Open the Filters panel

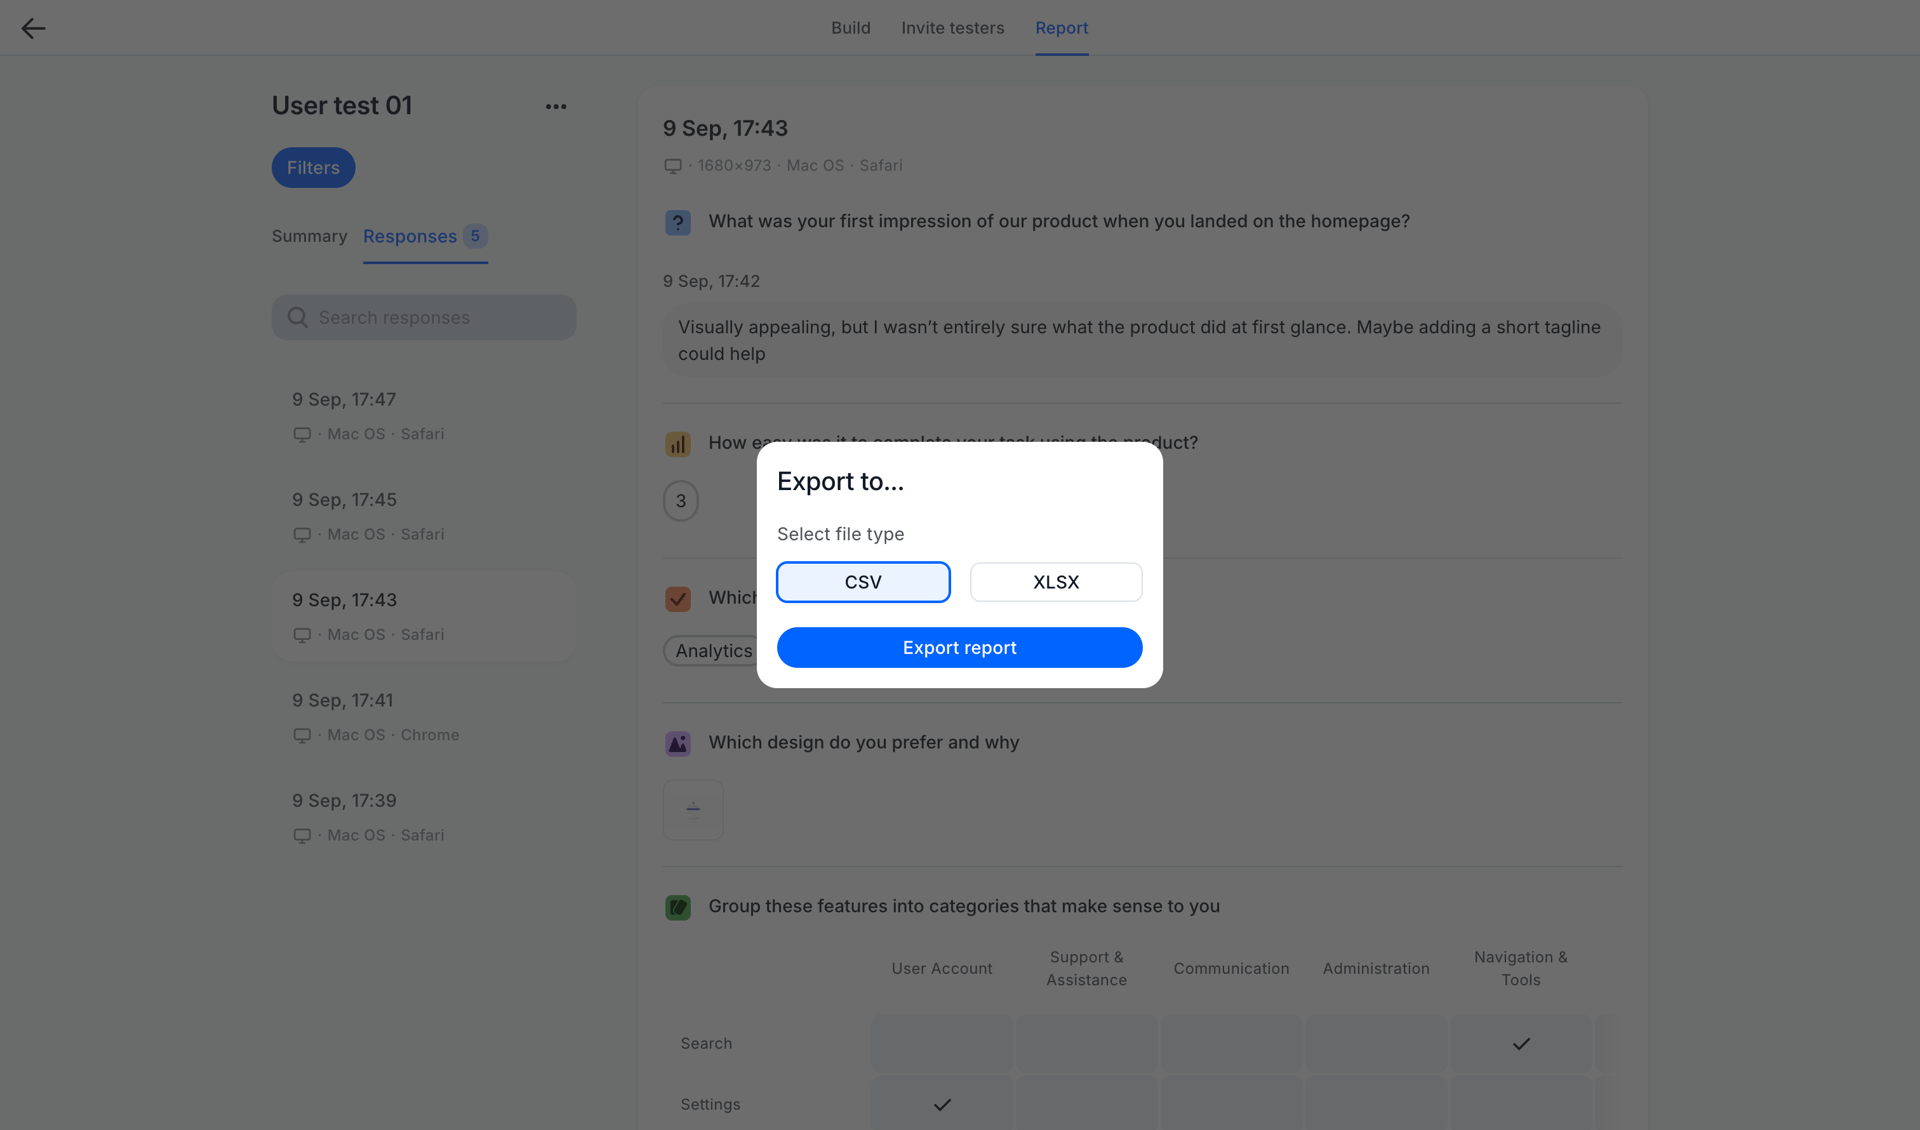(x=312, y=167)
